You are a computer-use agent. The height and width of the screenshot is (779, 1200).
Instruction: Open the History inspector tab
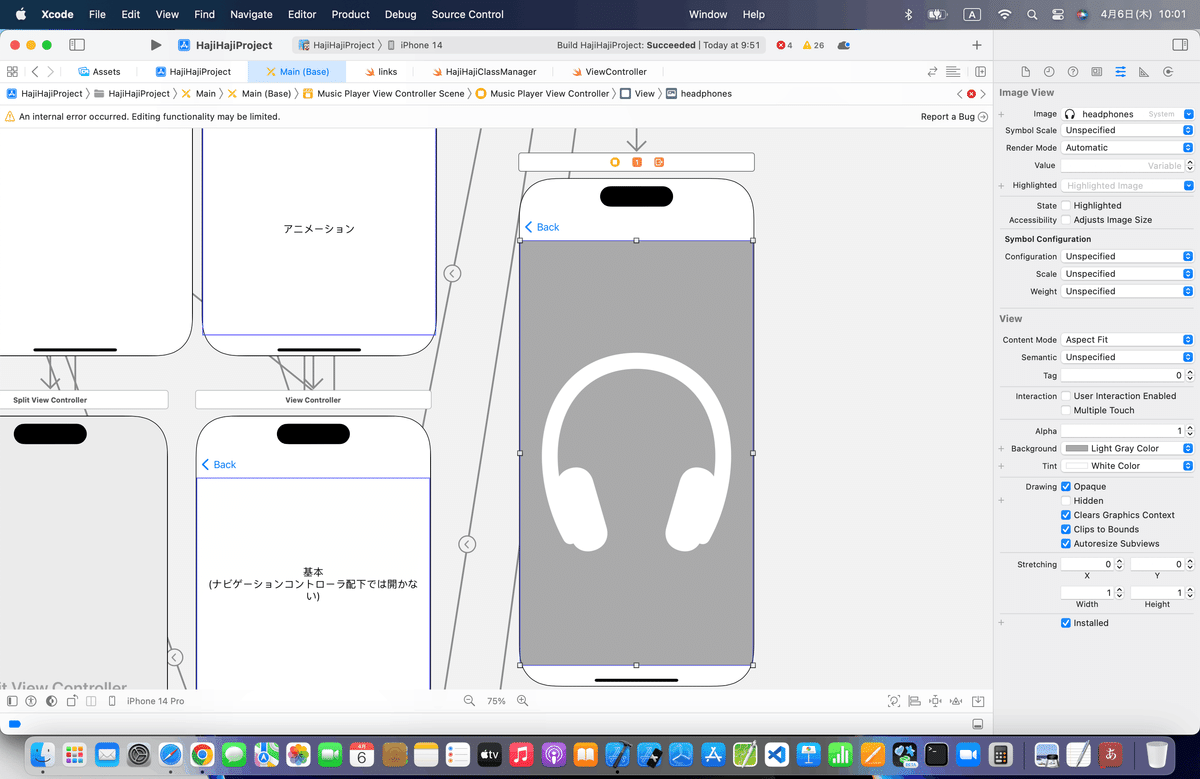(1049, 72)
